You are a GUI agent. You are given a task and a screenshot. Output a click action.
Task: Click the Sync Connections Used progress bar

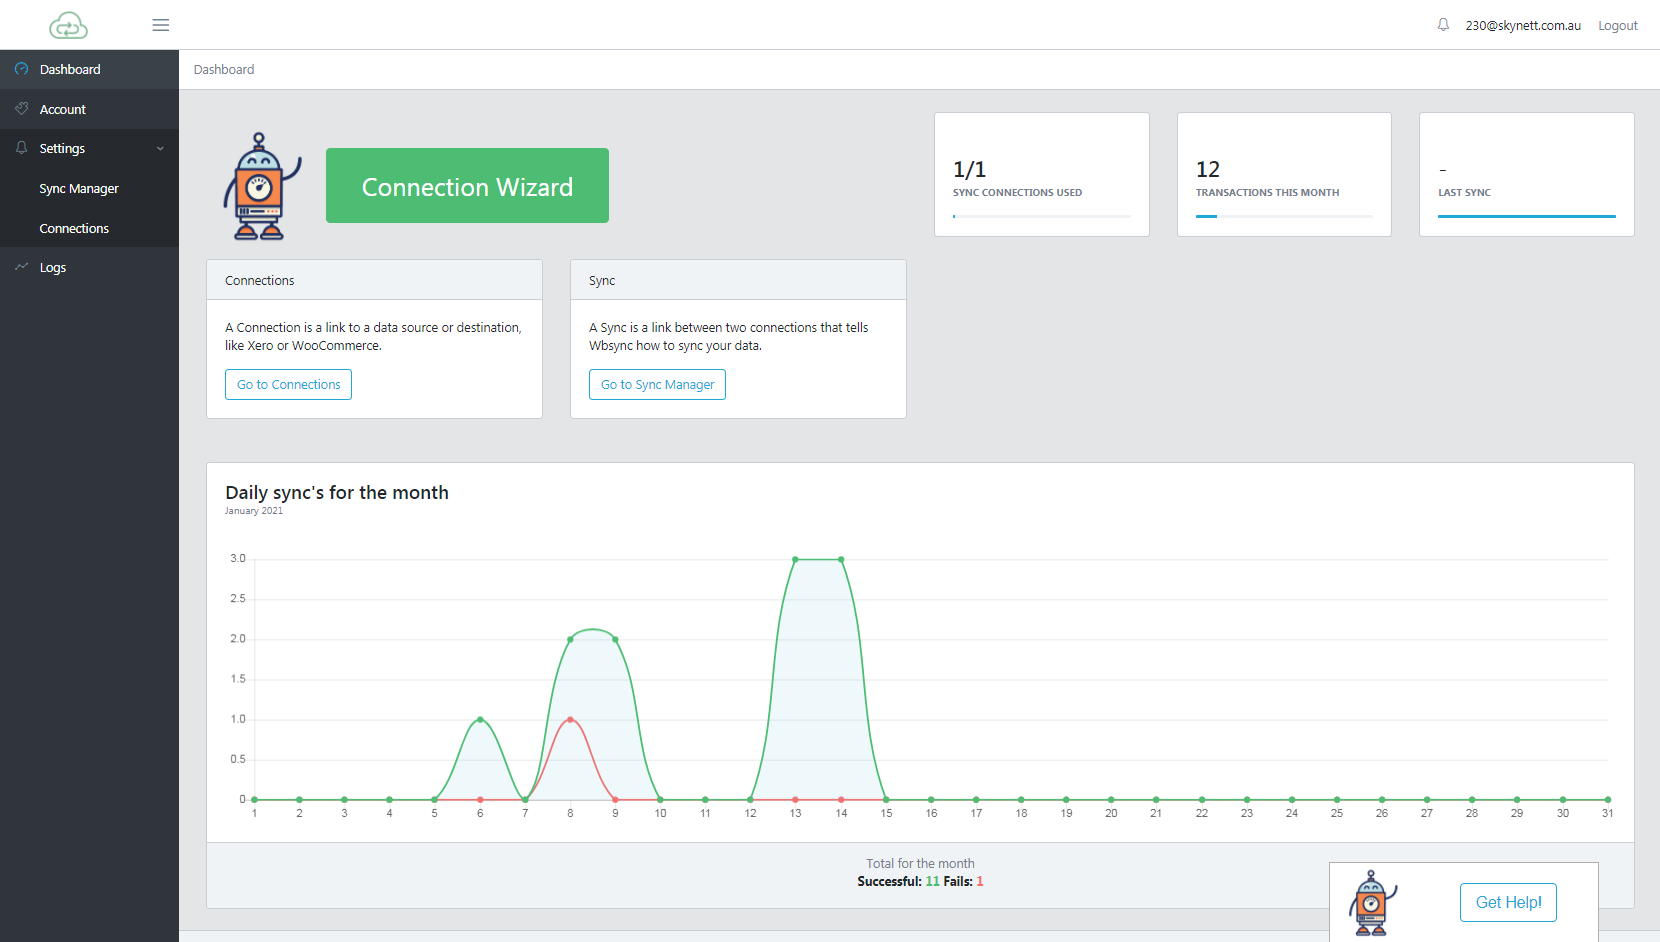click(x=1042, y=216)
